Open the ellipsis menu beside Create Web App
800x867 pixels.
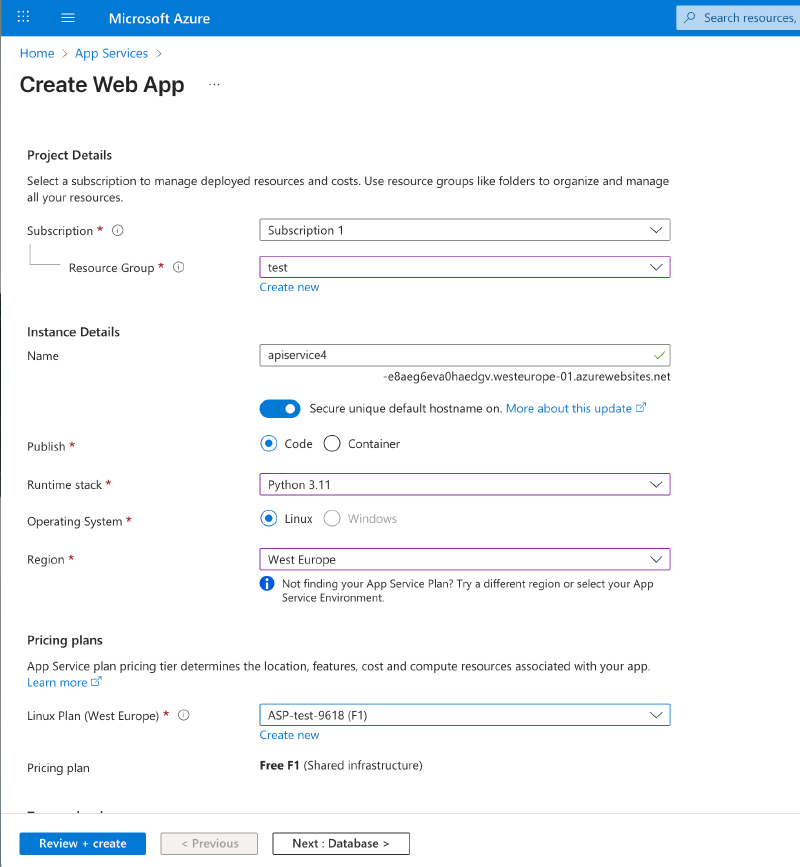[215, 85]
